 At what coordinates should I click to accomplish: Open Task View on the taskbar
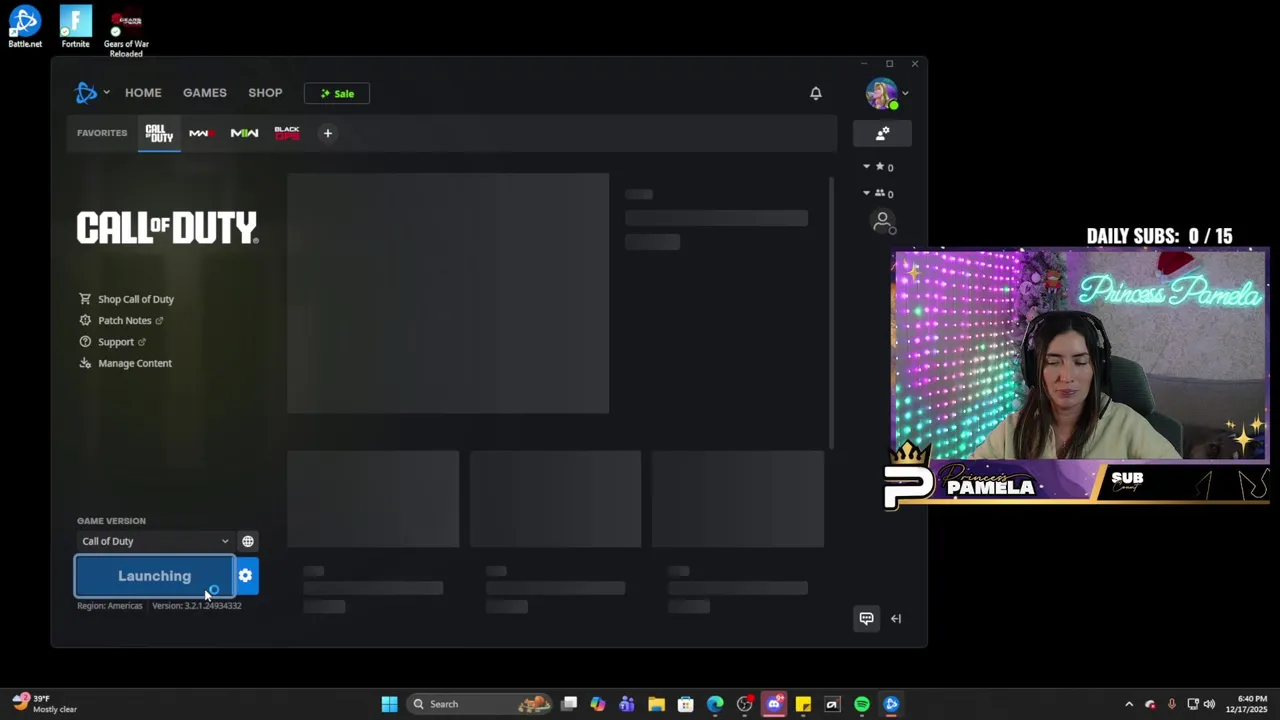pyautogui.click(x=569, y=704)
